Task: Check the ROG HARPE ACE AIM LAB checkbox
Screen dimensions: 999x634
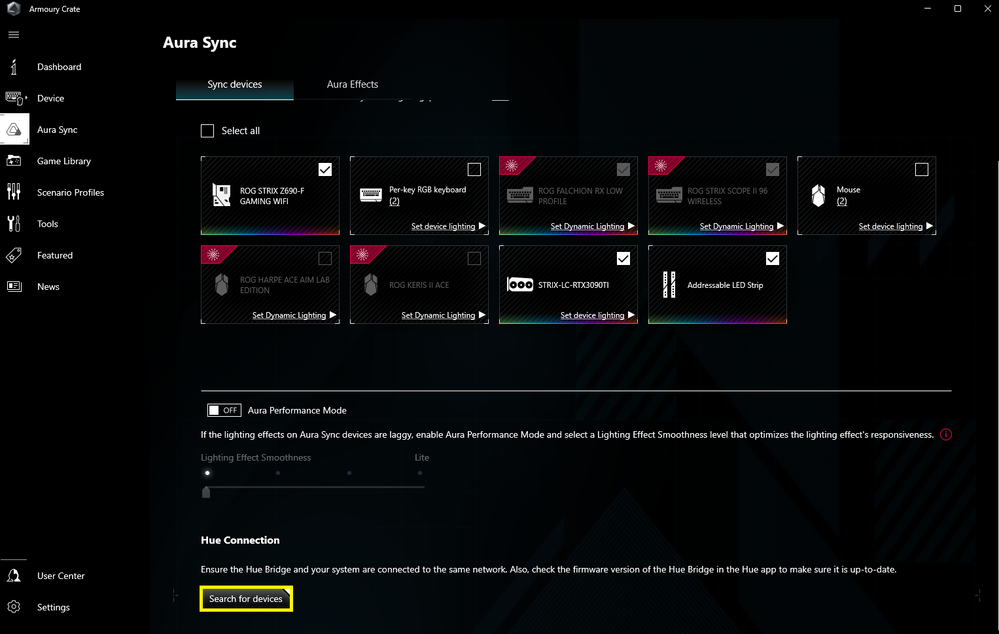Action: 325,258
